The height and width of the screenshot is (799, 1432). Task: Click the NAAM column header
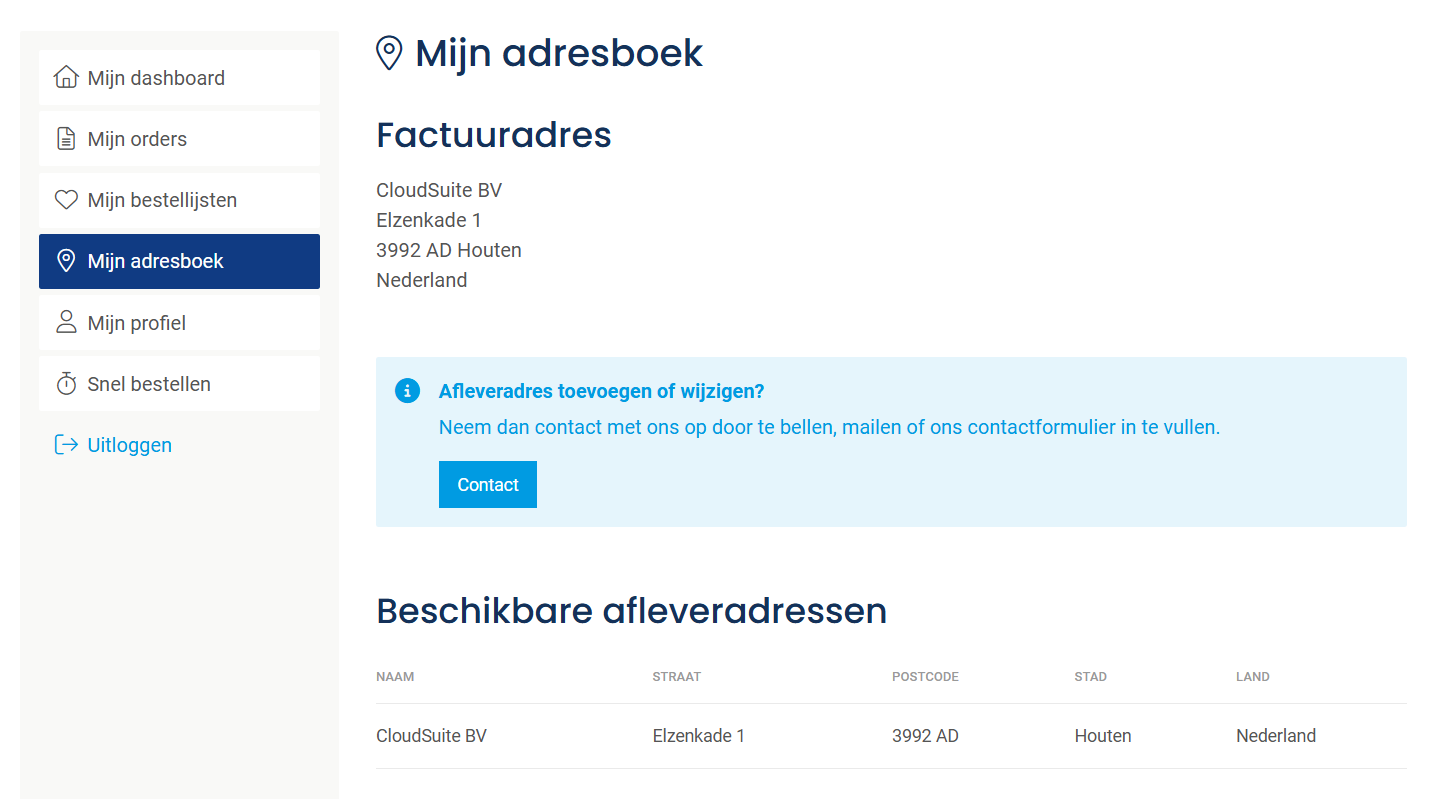click(x=395, y=677)
